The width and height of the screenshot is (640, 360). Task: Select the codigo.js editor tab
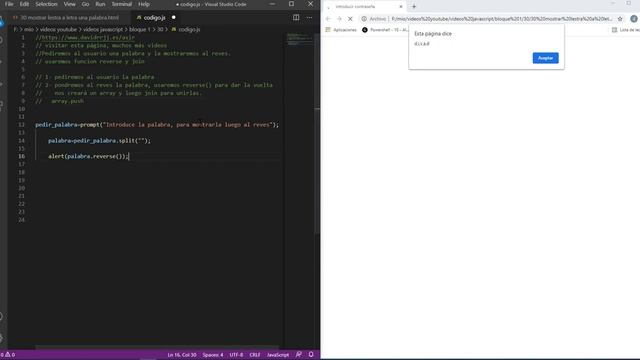click(x=154, y=18)
